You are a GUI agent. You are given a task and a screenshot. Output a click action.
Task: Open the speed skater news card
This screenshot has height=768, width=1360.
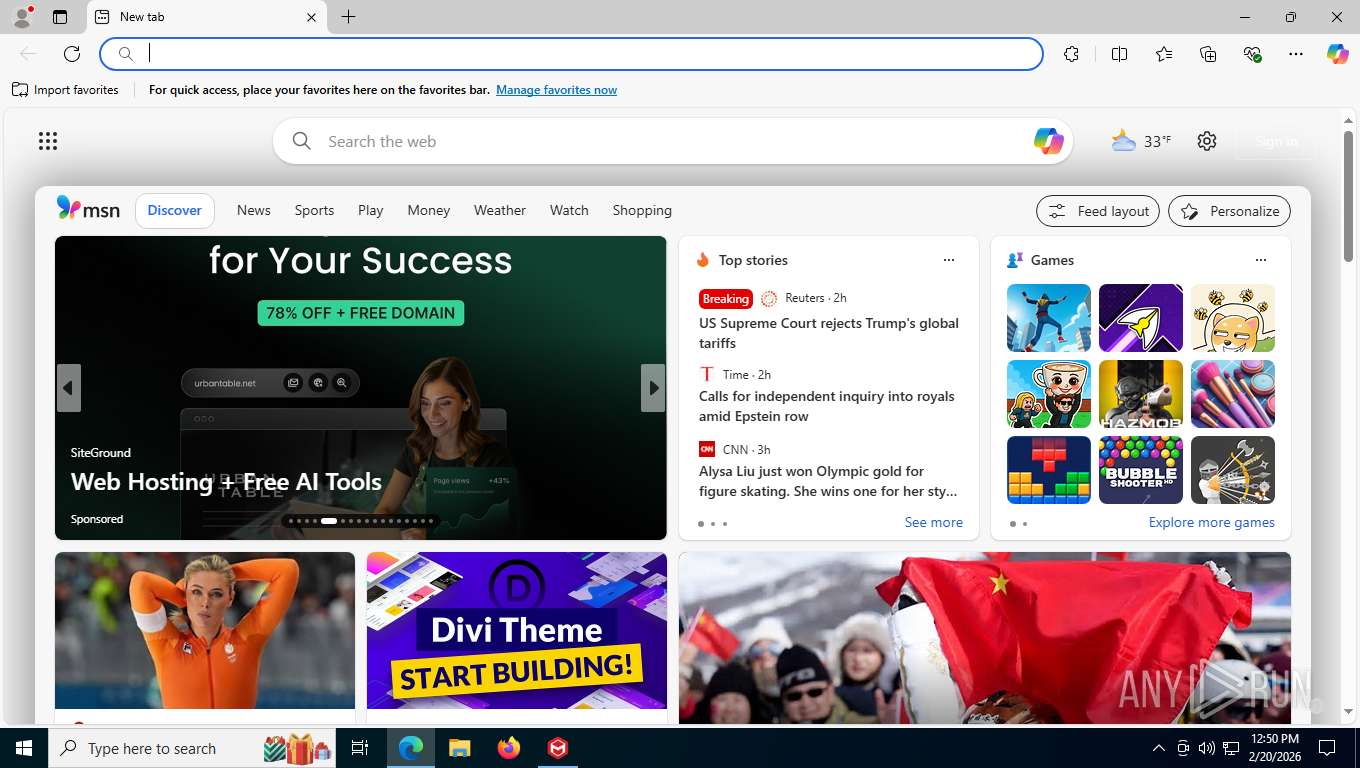pyautogui.click(x=205, y=637)
